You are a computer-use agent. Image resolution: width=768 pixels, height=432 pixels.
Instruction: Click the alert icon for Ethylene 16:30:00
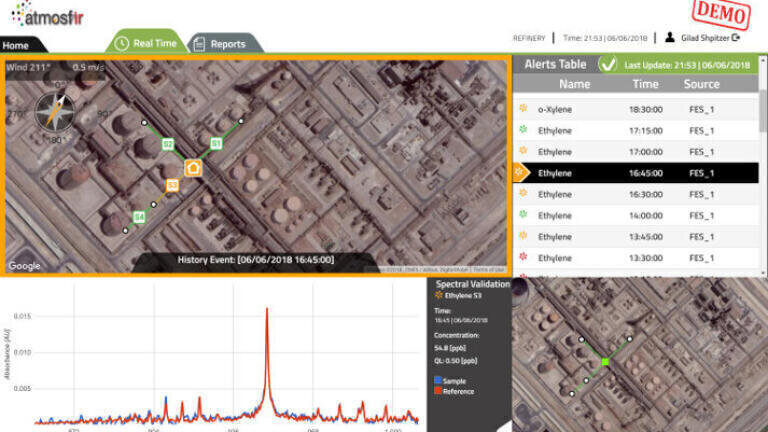pyautogui.click(x=523, y=193)
